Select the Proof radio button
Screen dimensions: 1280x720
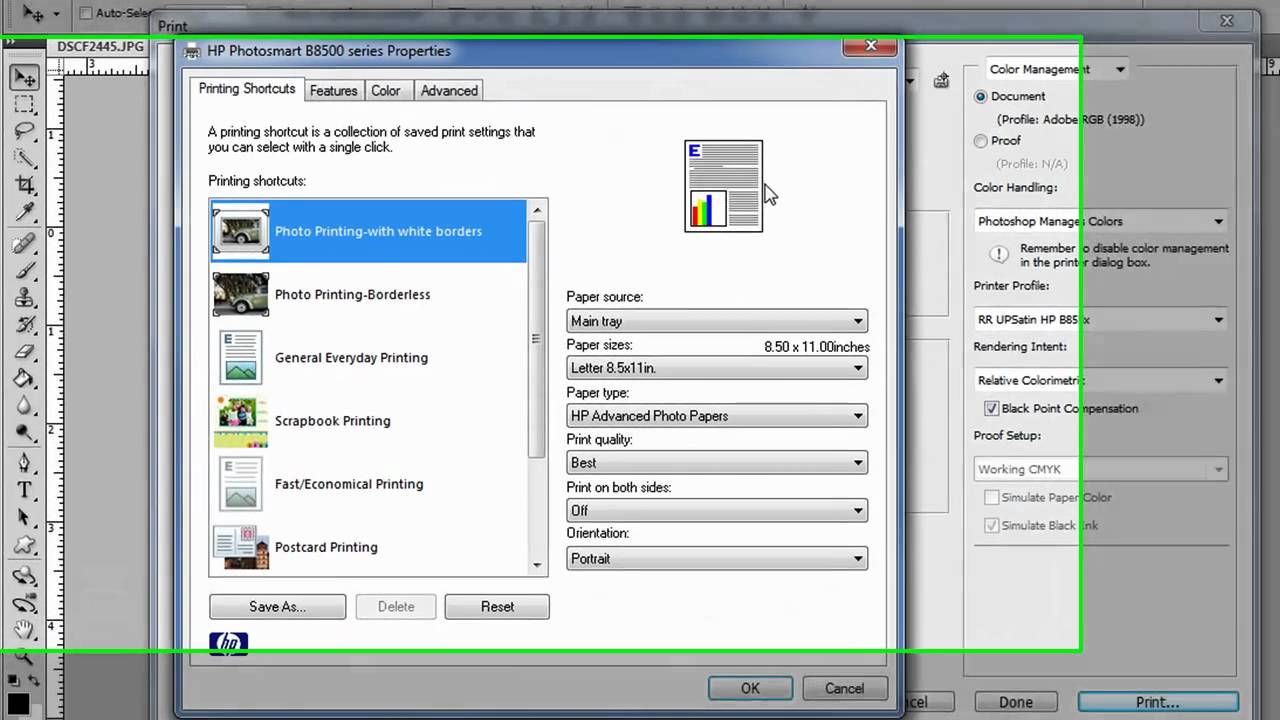981,141
